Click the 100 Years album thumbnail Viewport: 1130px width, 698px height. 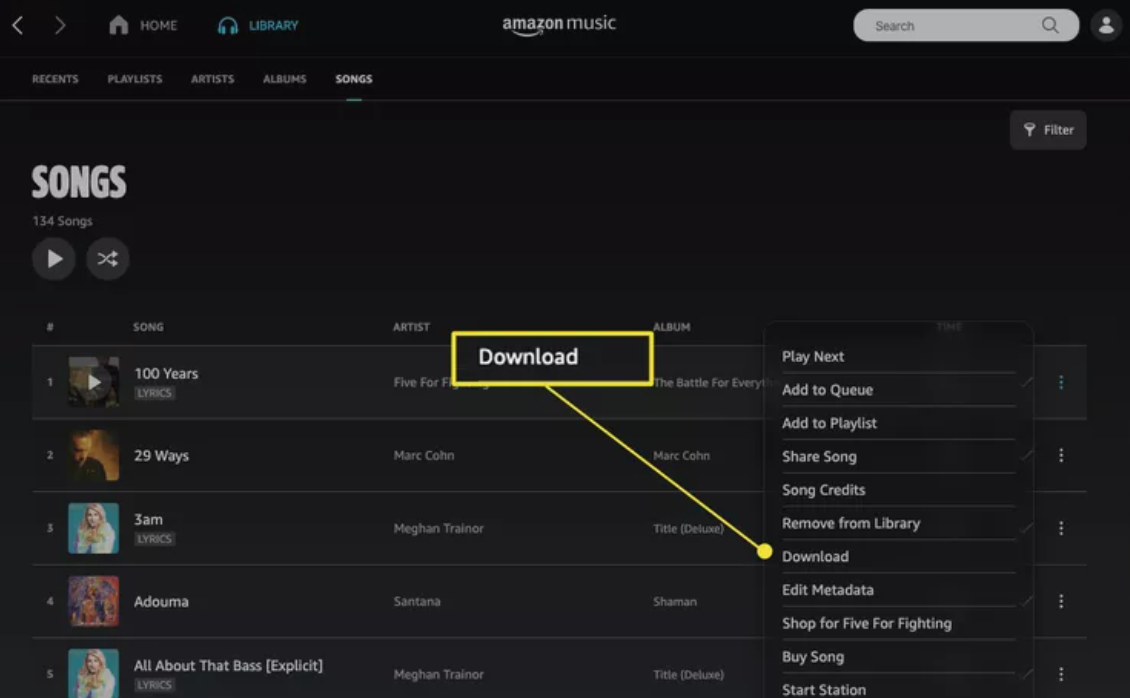point(93,382)
